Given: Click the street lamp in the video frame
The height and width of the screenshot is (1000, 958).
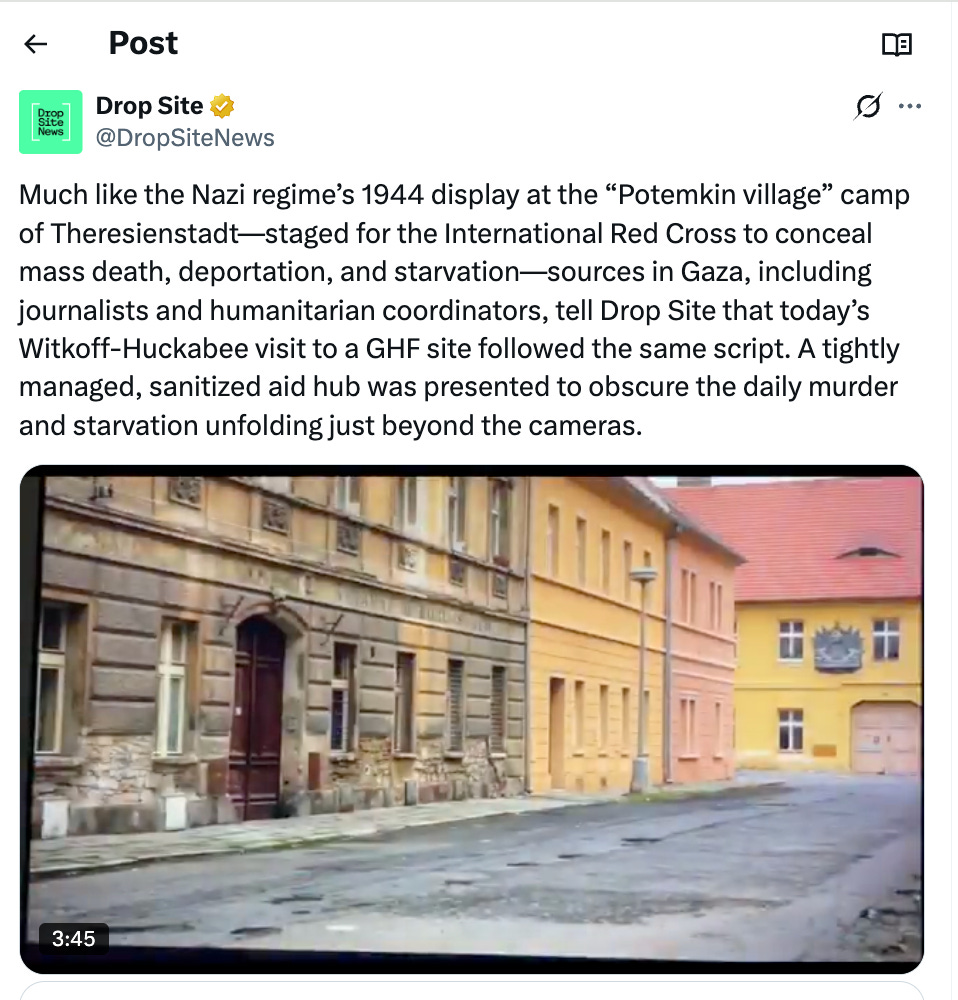Looking at the screenshot, I should 642,679.
